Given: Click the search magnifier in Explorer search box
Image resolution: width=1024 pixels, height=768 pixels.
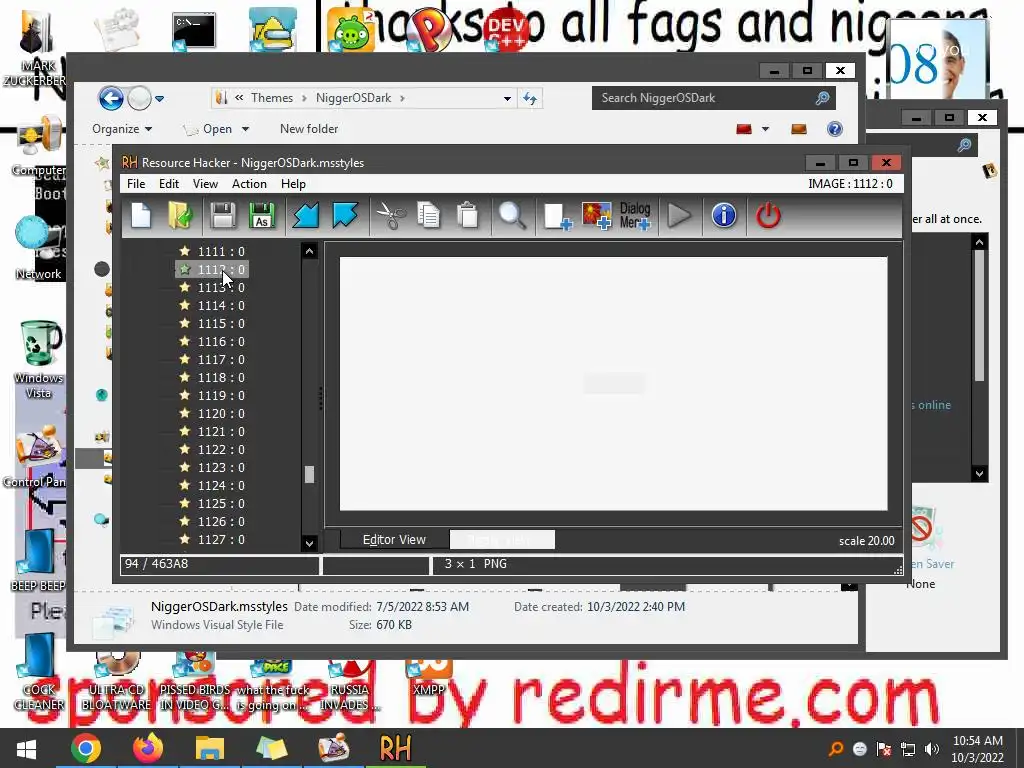Looking at the screenshot, I should pyautogui.click(x=822, y=98).
